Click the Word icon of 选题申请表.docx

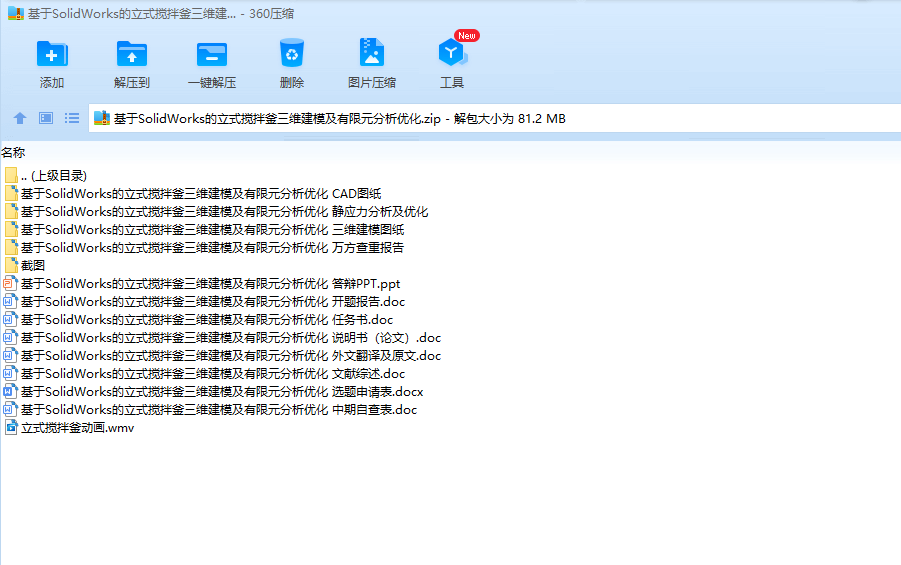(x=10, y=391)
